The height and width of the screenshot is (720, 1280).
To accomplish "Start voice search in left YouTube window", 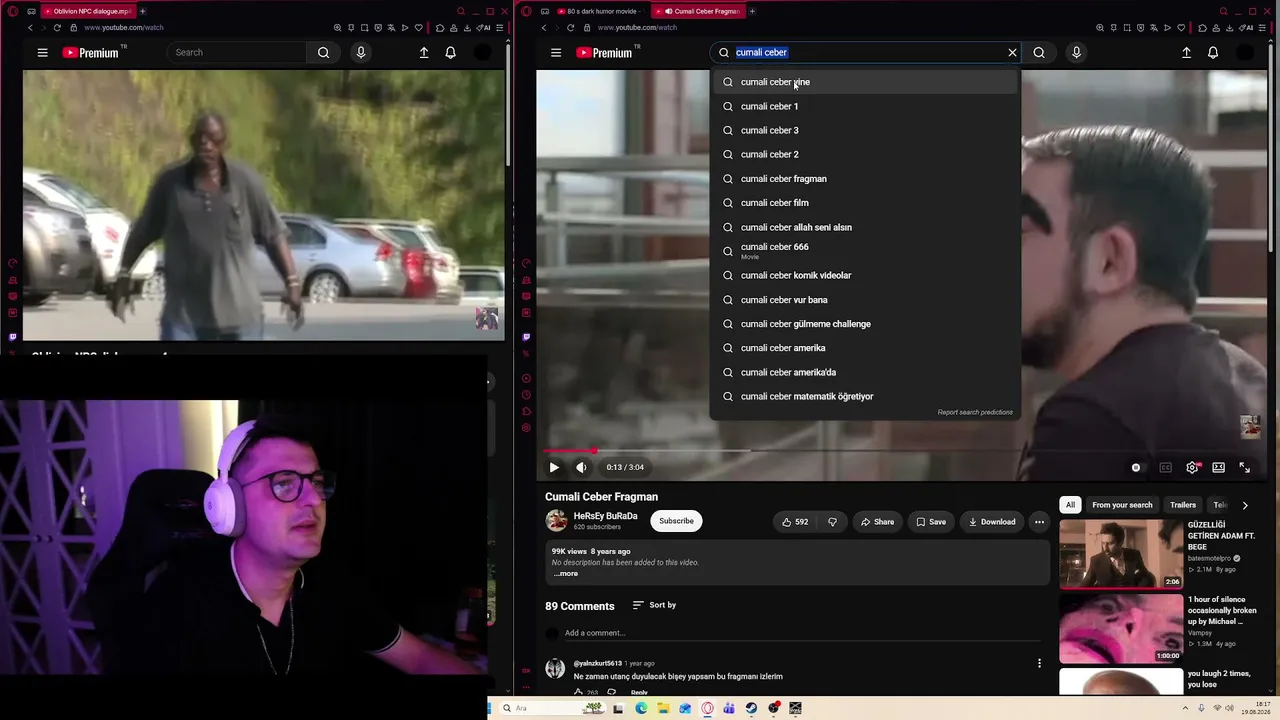I will [361, 53].
